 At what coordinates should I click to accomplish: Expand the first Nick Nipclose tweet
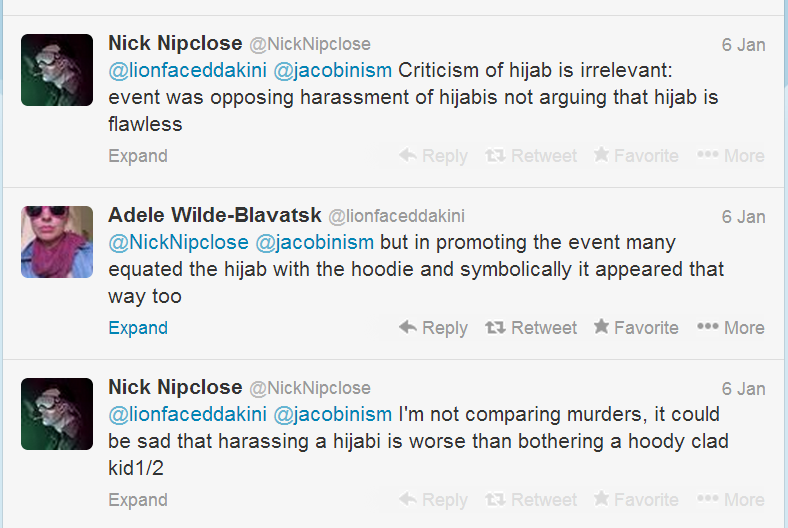[138, 156]
